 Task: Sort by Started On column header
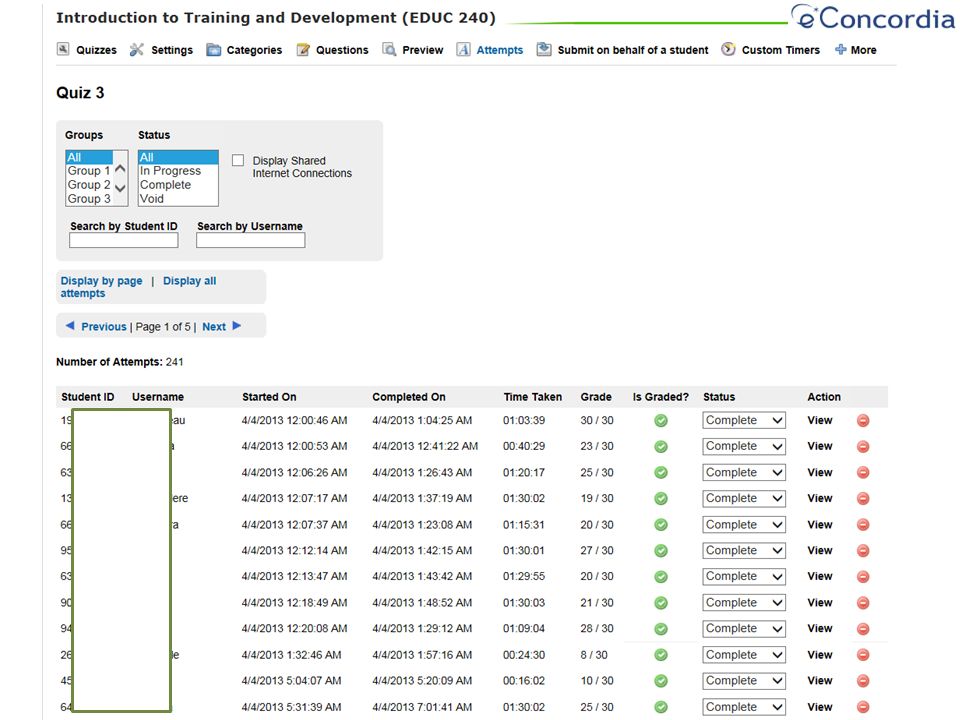point(269,397)
